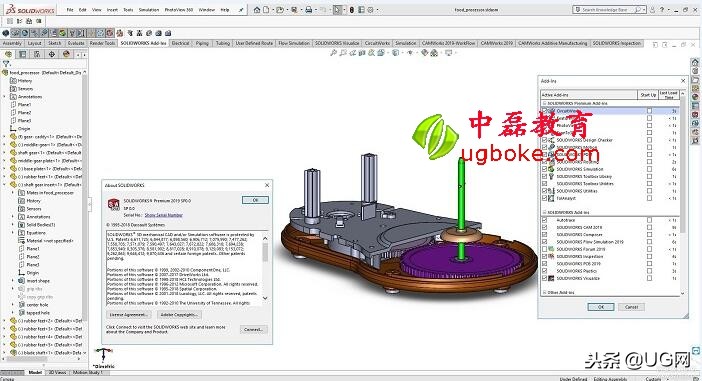This screenshot has height=381, width=702.
Task: Open the ConfigurationManager tab icon
Action: point(37,54)
